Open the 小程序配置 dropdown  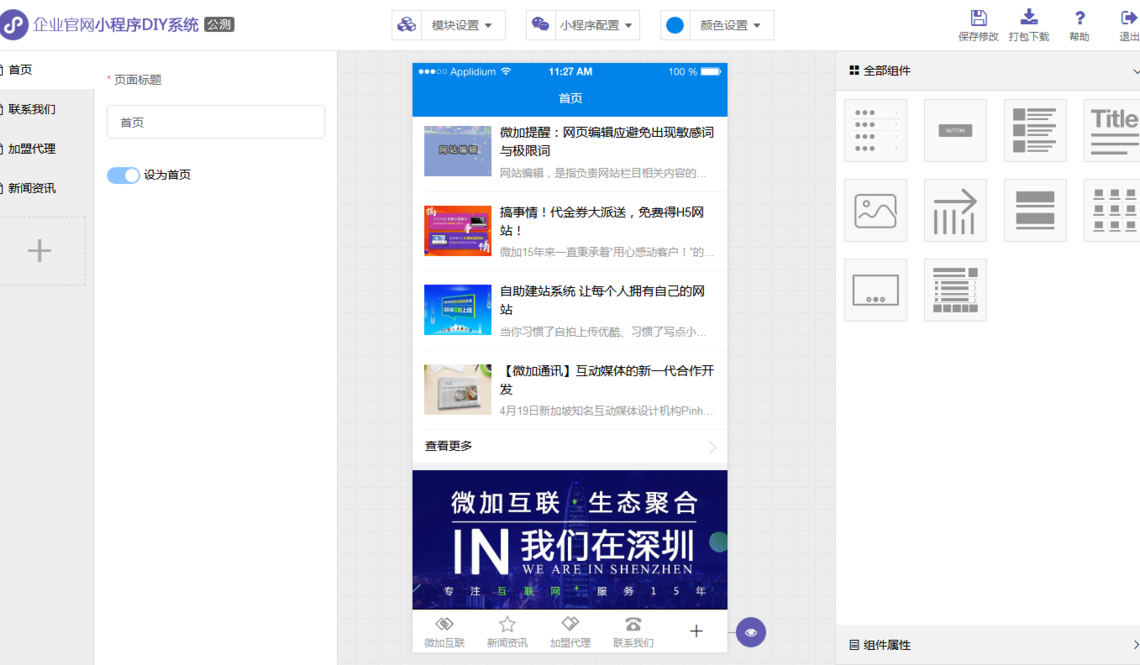click(x=583, y=25)
